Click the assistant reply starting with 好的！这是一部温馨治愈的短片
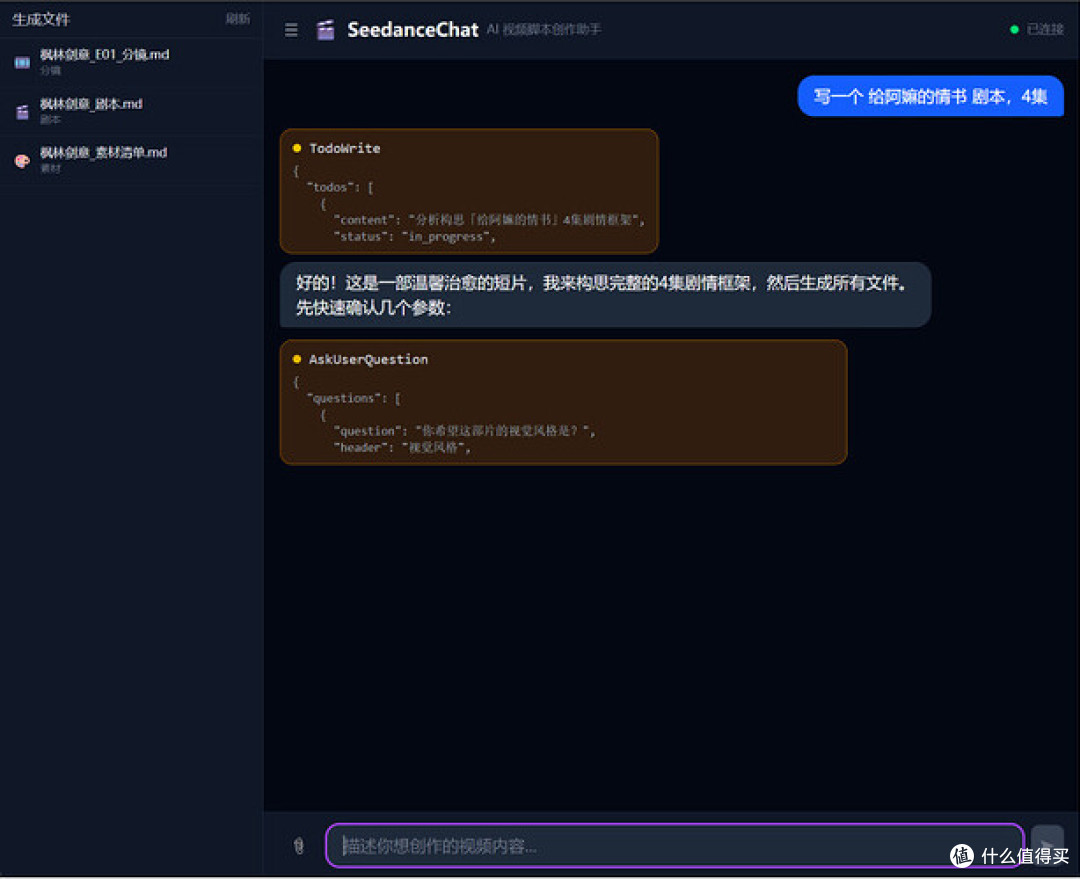Screen dimensions: 1080x879 click(605, 295)
